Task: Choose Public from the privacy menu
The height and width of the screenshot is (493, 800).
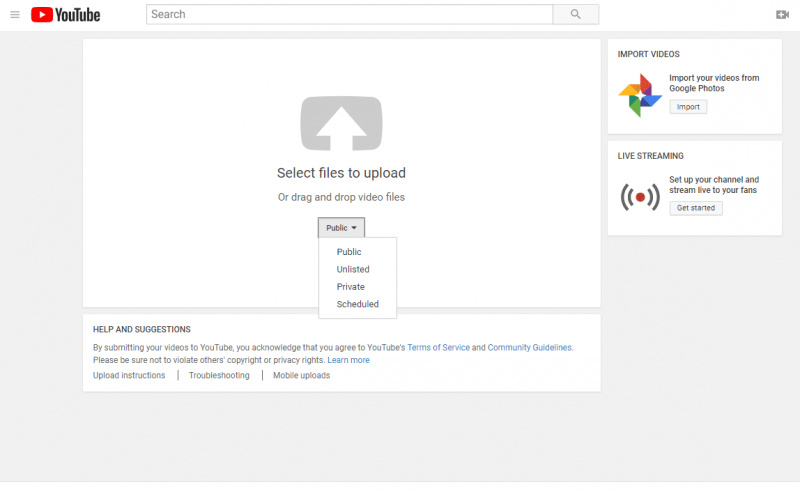Action: (x=349, y=252)
